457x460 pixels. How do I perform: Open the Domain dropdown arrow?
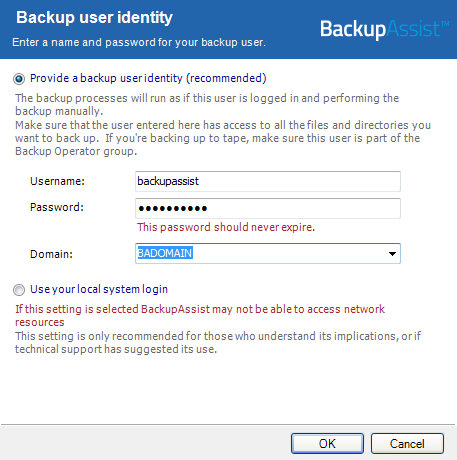tap(392, 254)
